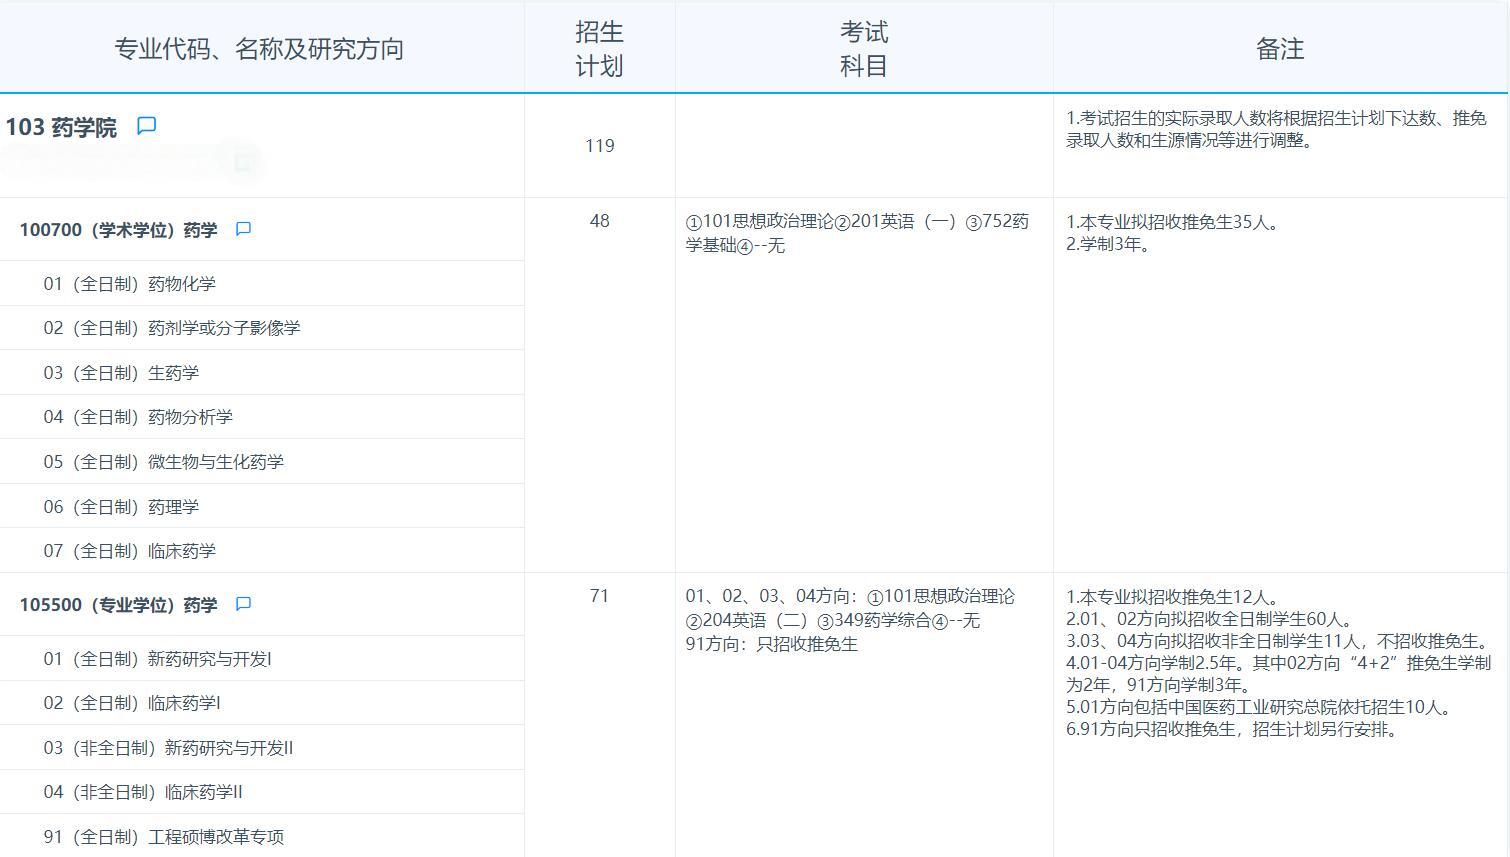Select the enrollment plan value 48
Viewport: 1510px width, 857px height.
click(x=598, y=221)
